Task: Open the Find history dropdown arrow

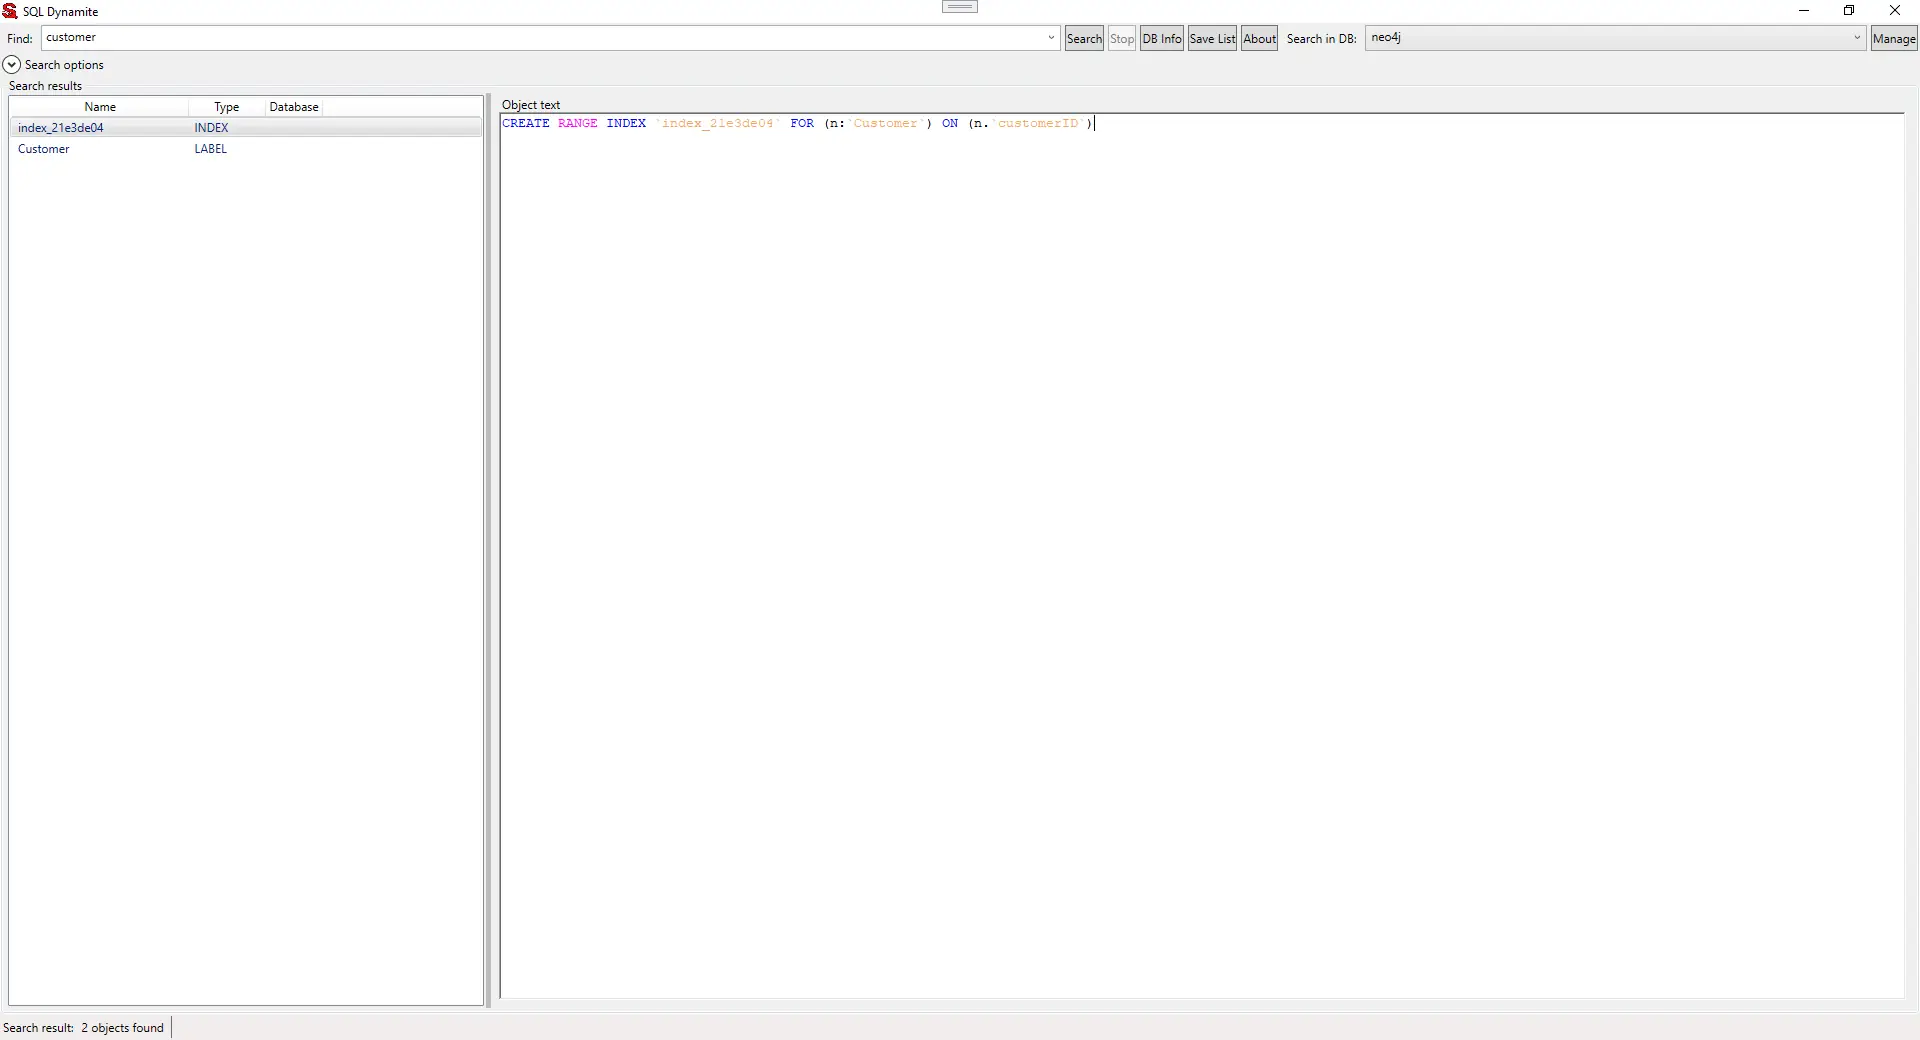Action: click(1051, 38)
